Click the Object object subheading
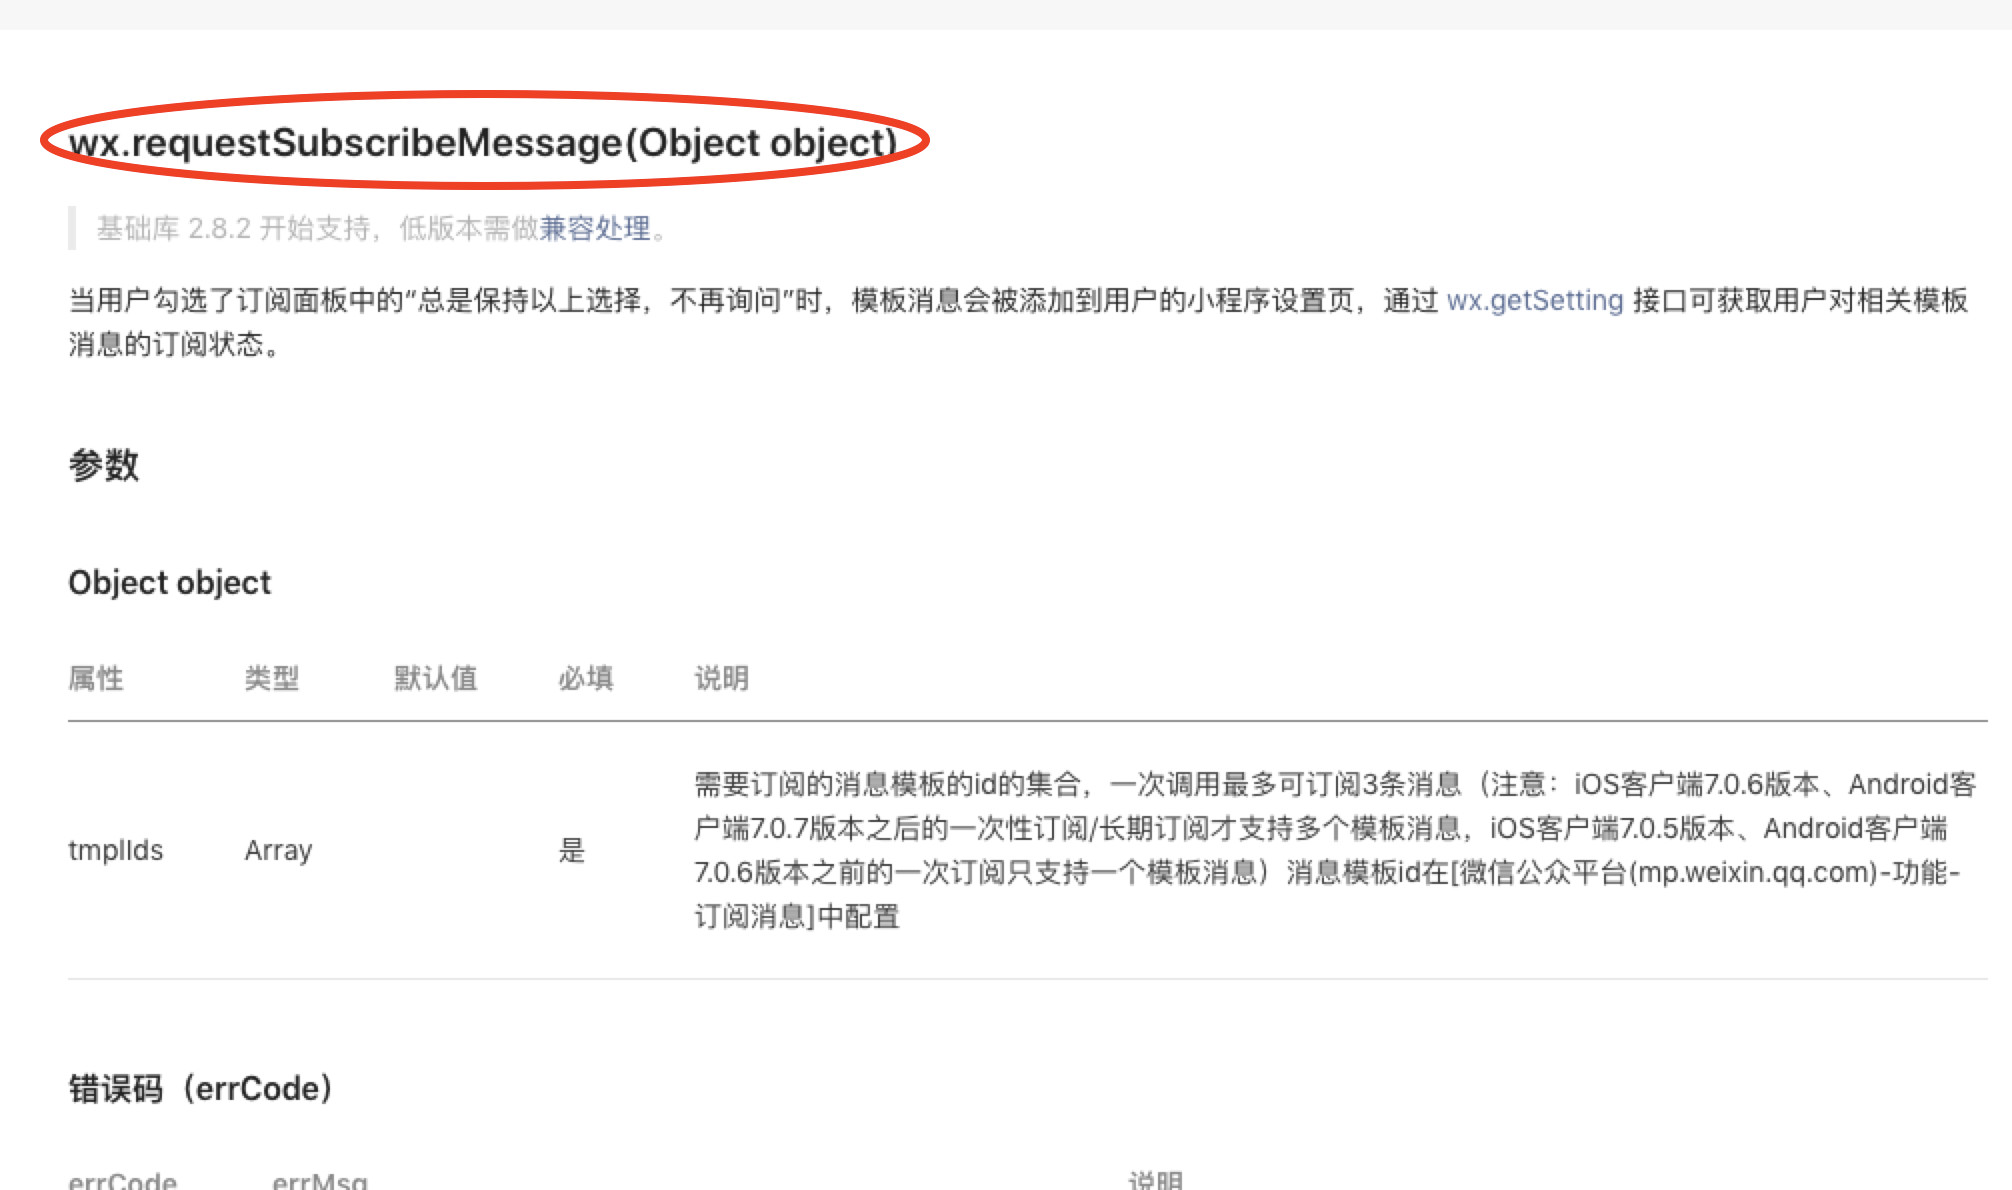The image size is (2012, 1190). point(169,582)
